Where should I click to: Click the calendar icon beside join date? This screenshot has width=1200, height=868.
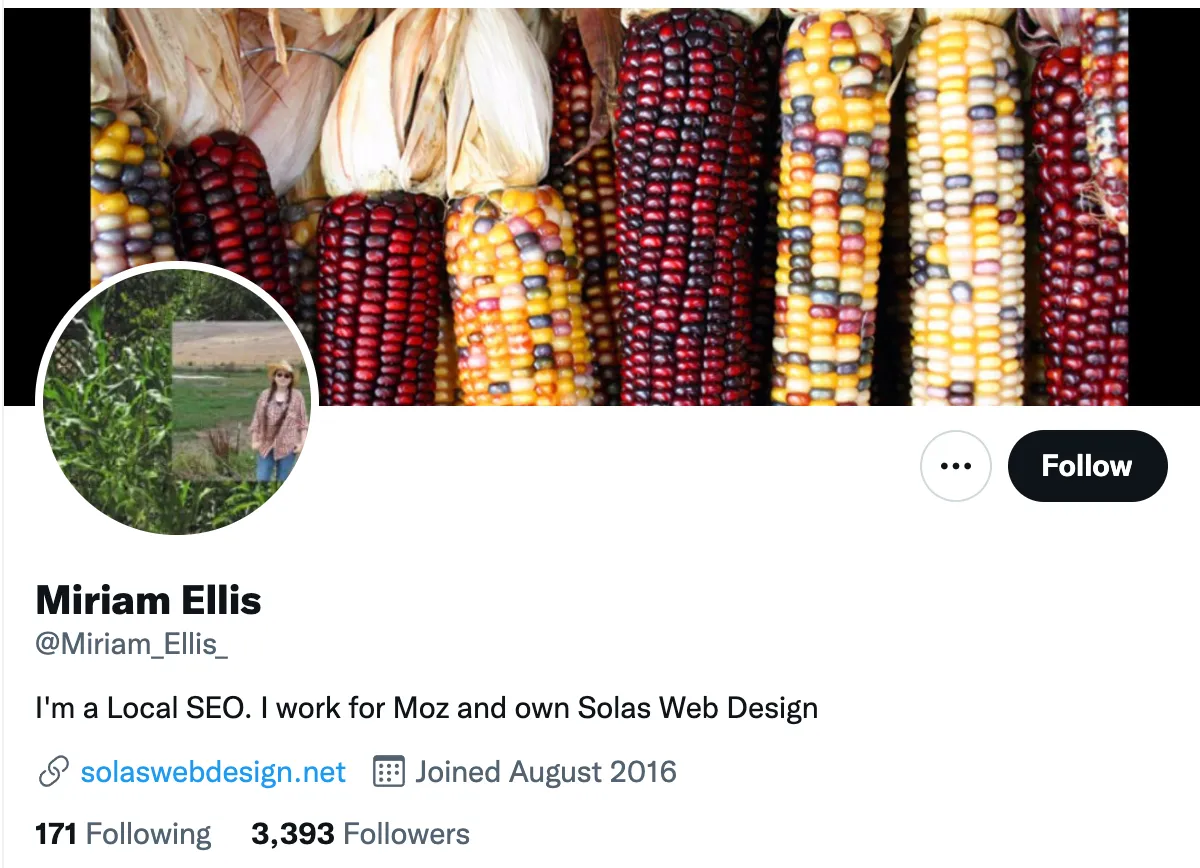click(x=388, y=772)
